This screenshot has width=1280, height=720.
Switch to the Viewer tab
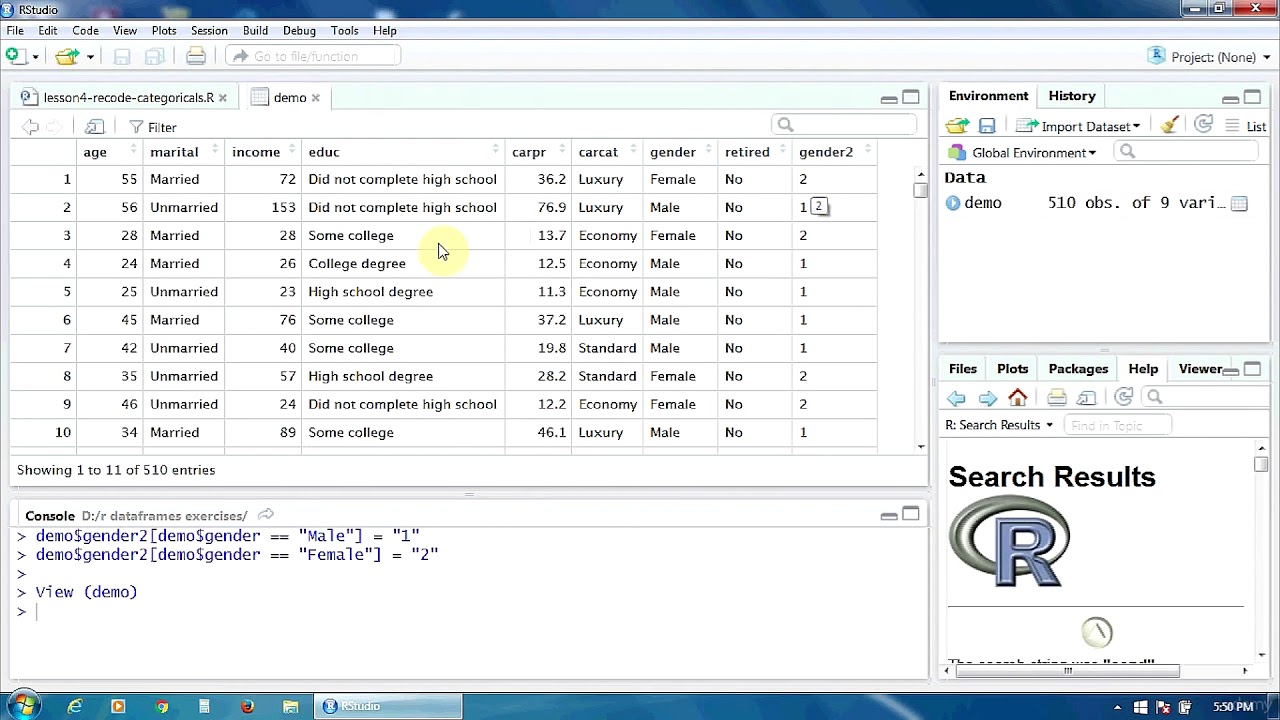1199,369
